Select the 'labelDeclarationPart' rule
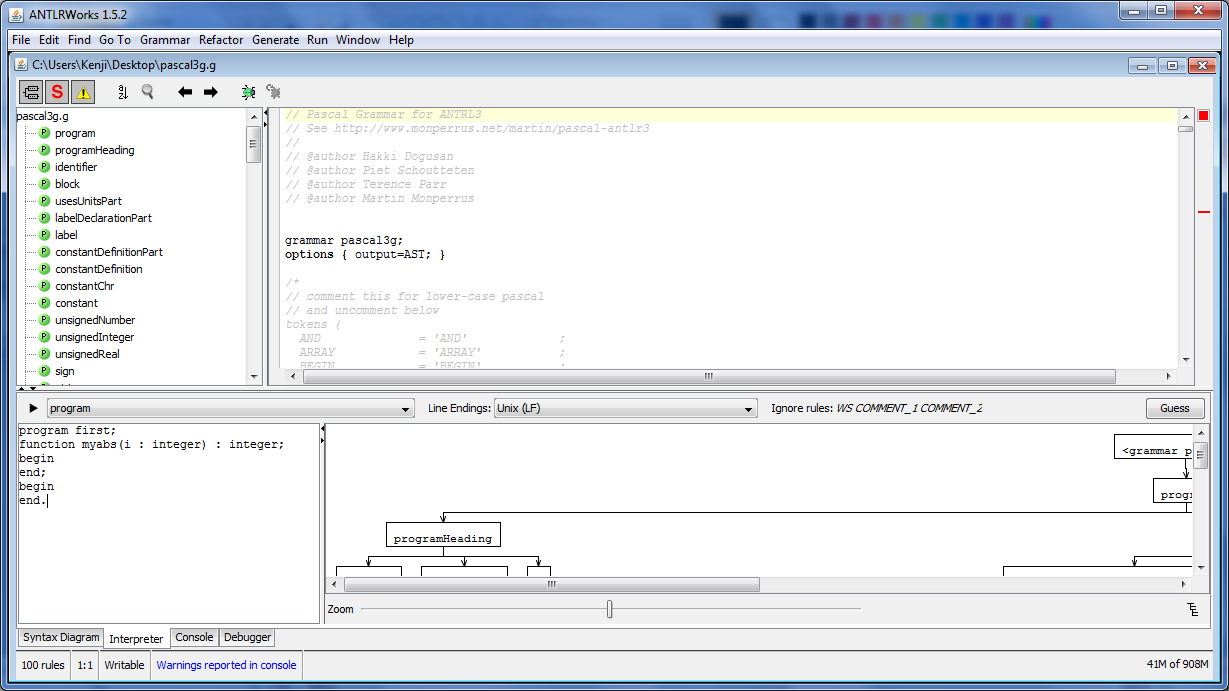 coord(103,218)
